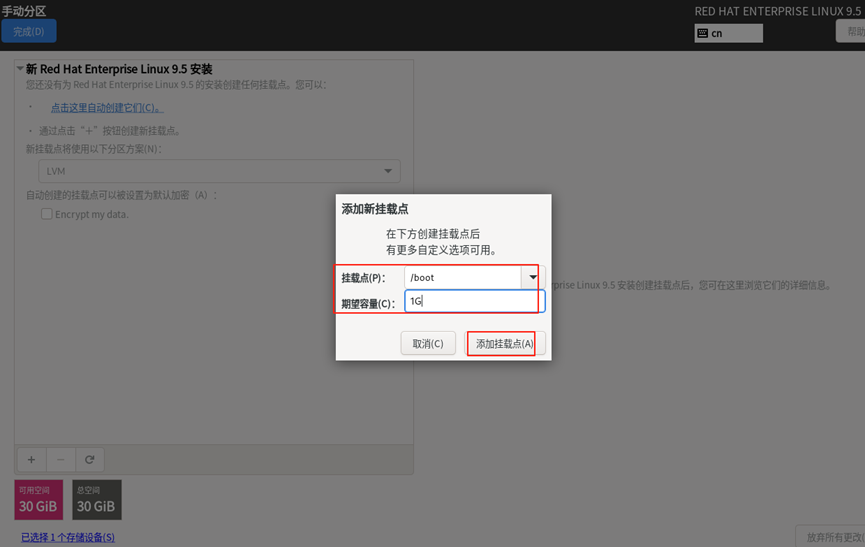Open the LVM partitioning scheme dropdown
This screenshot has width=865, height=547.
[219, 171]
